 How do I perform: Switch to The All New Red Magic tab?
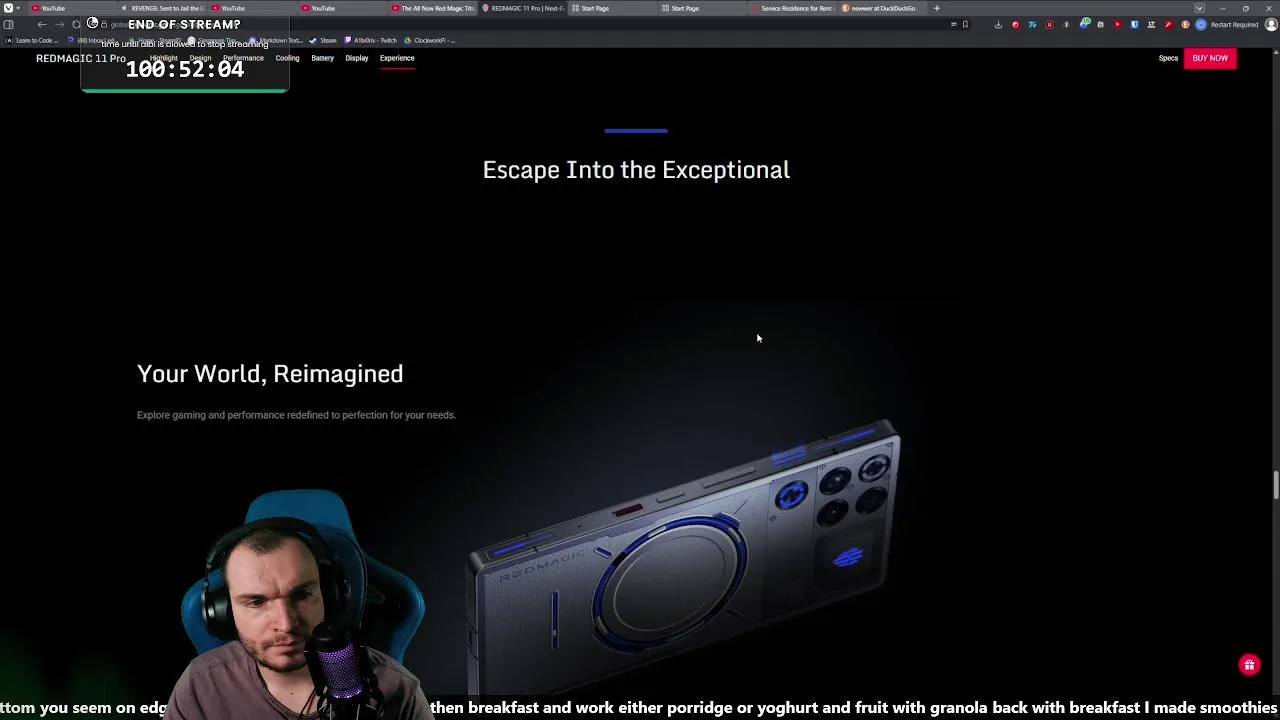432,8
